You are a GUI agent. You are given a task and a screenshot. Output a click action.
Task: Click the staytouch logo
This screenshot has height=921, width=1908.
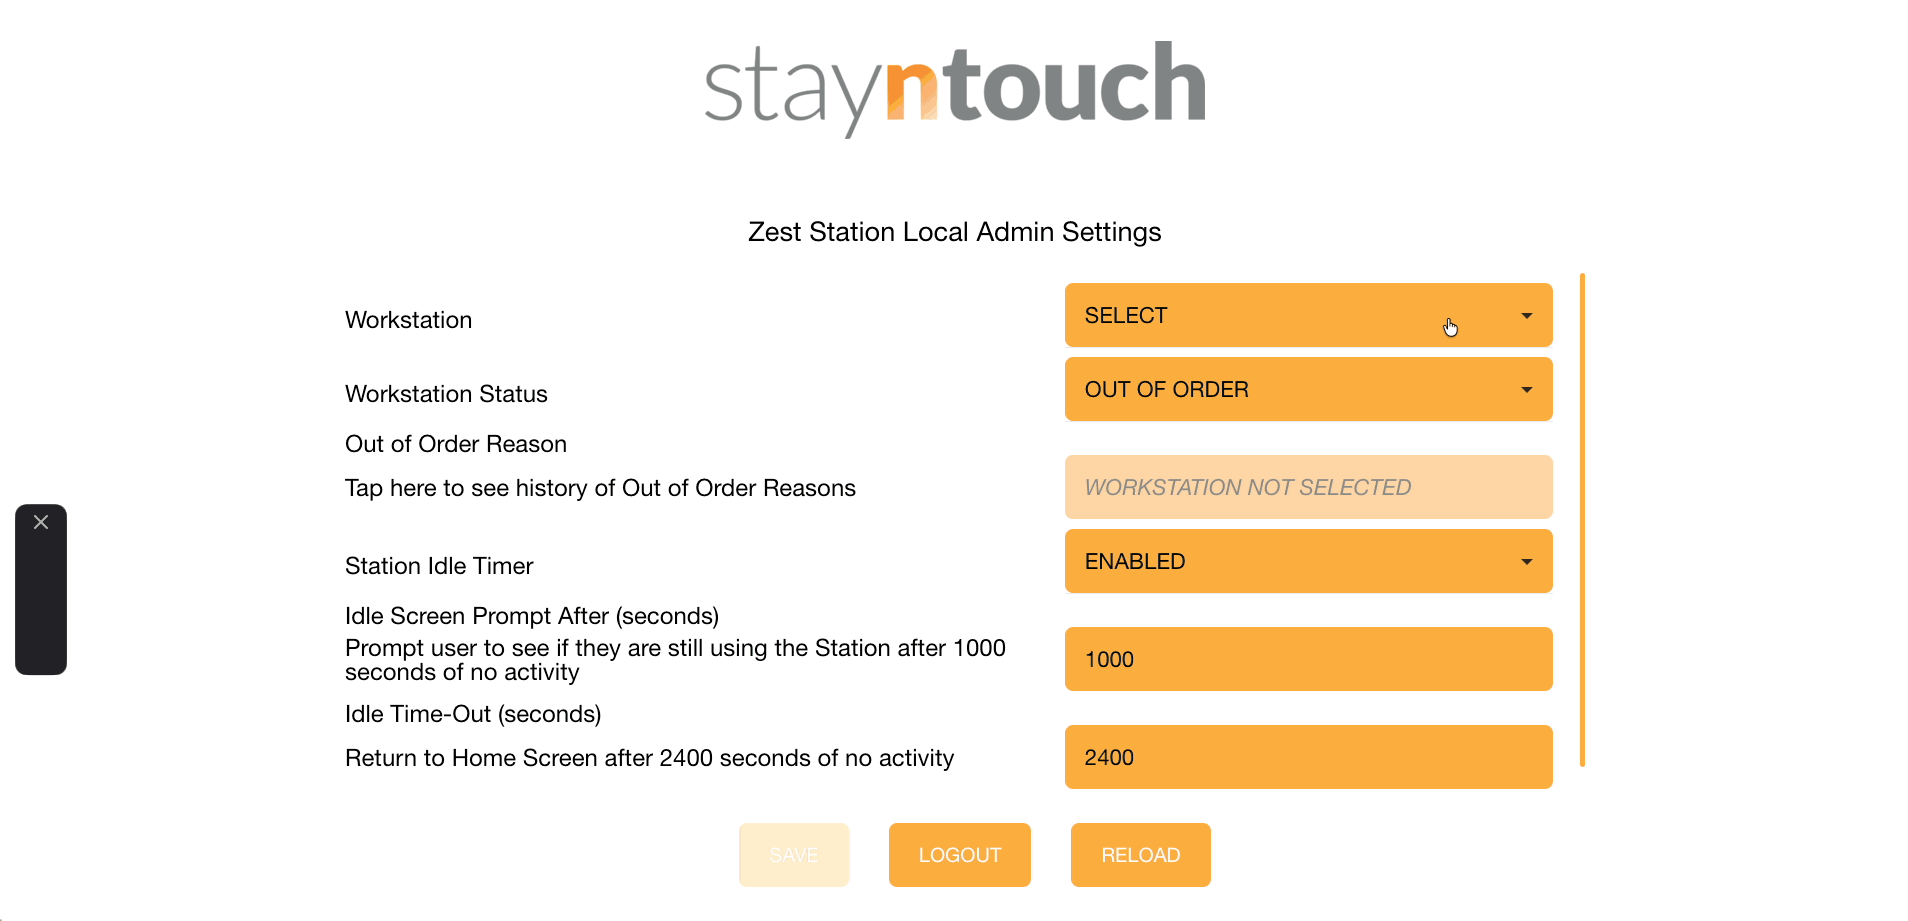[x=955, y=88]
